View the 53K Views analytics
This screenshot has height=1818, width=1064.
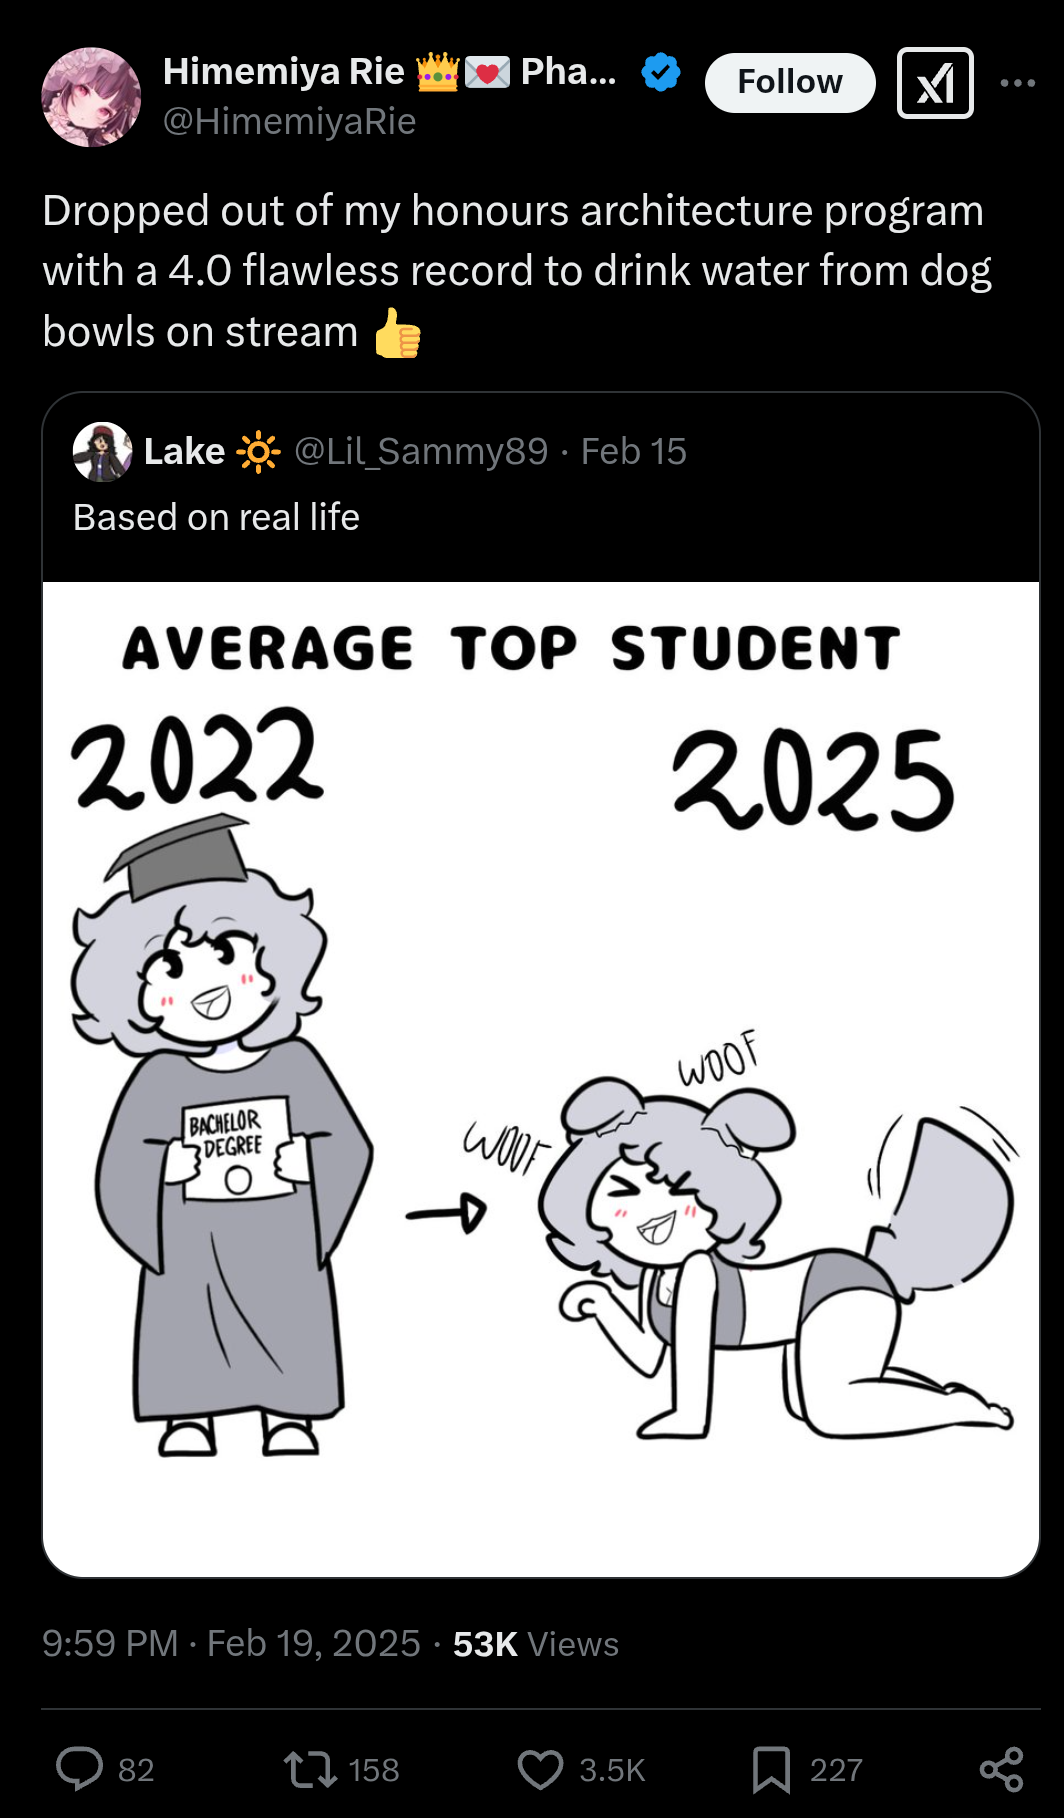(536, 1644)
